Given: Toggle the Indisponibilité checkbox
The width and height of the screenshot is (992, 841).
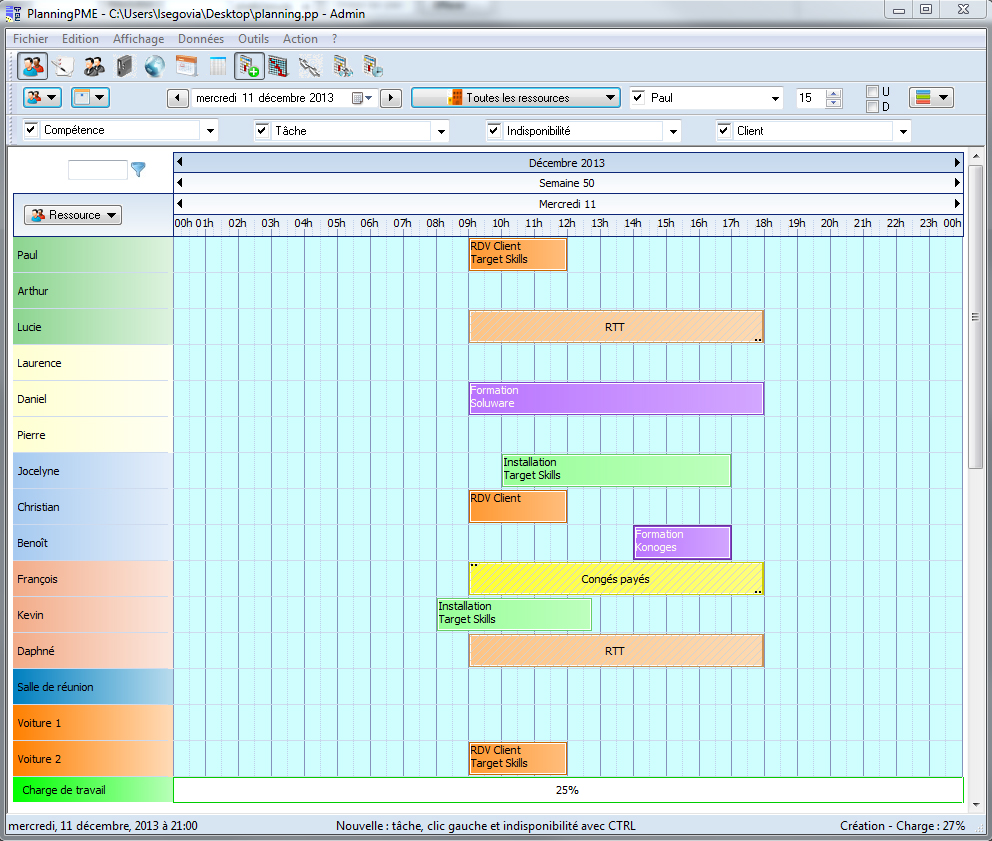Looking at the screenshot, I should click(493, 130).
